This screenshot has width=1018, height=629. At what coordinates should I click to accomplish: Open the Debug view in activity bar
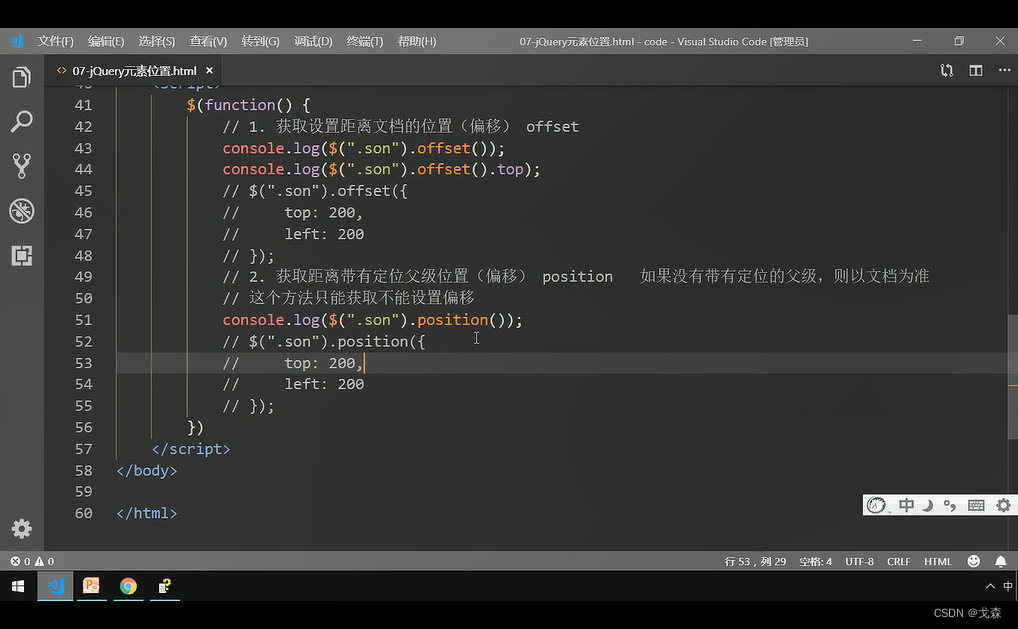21,211
